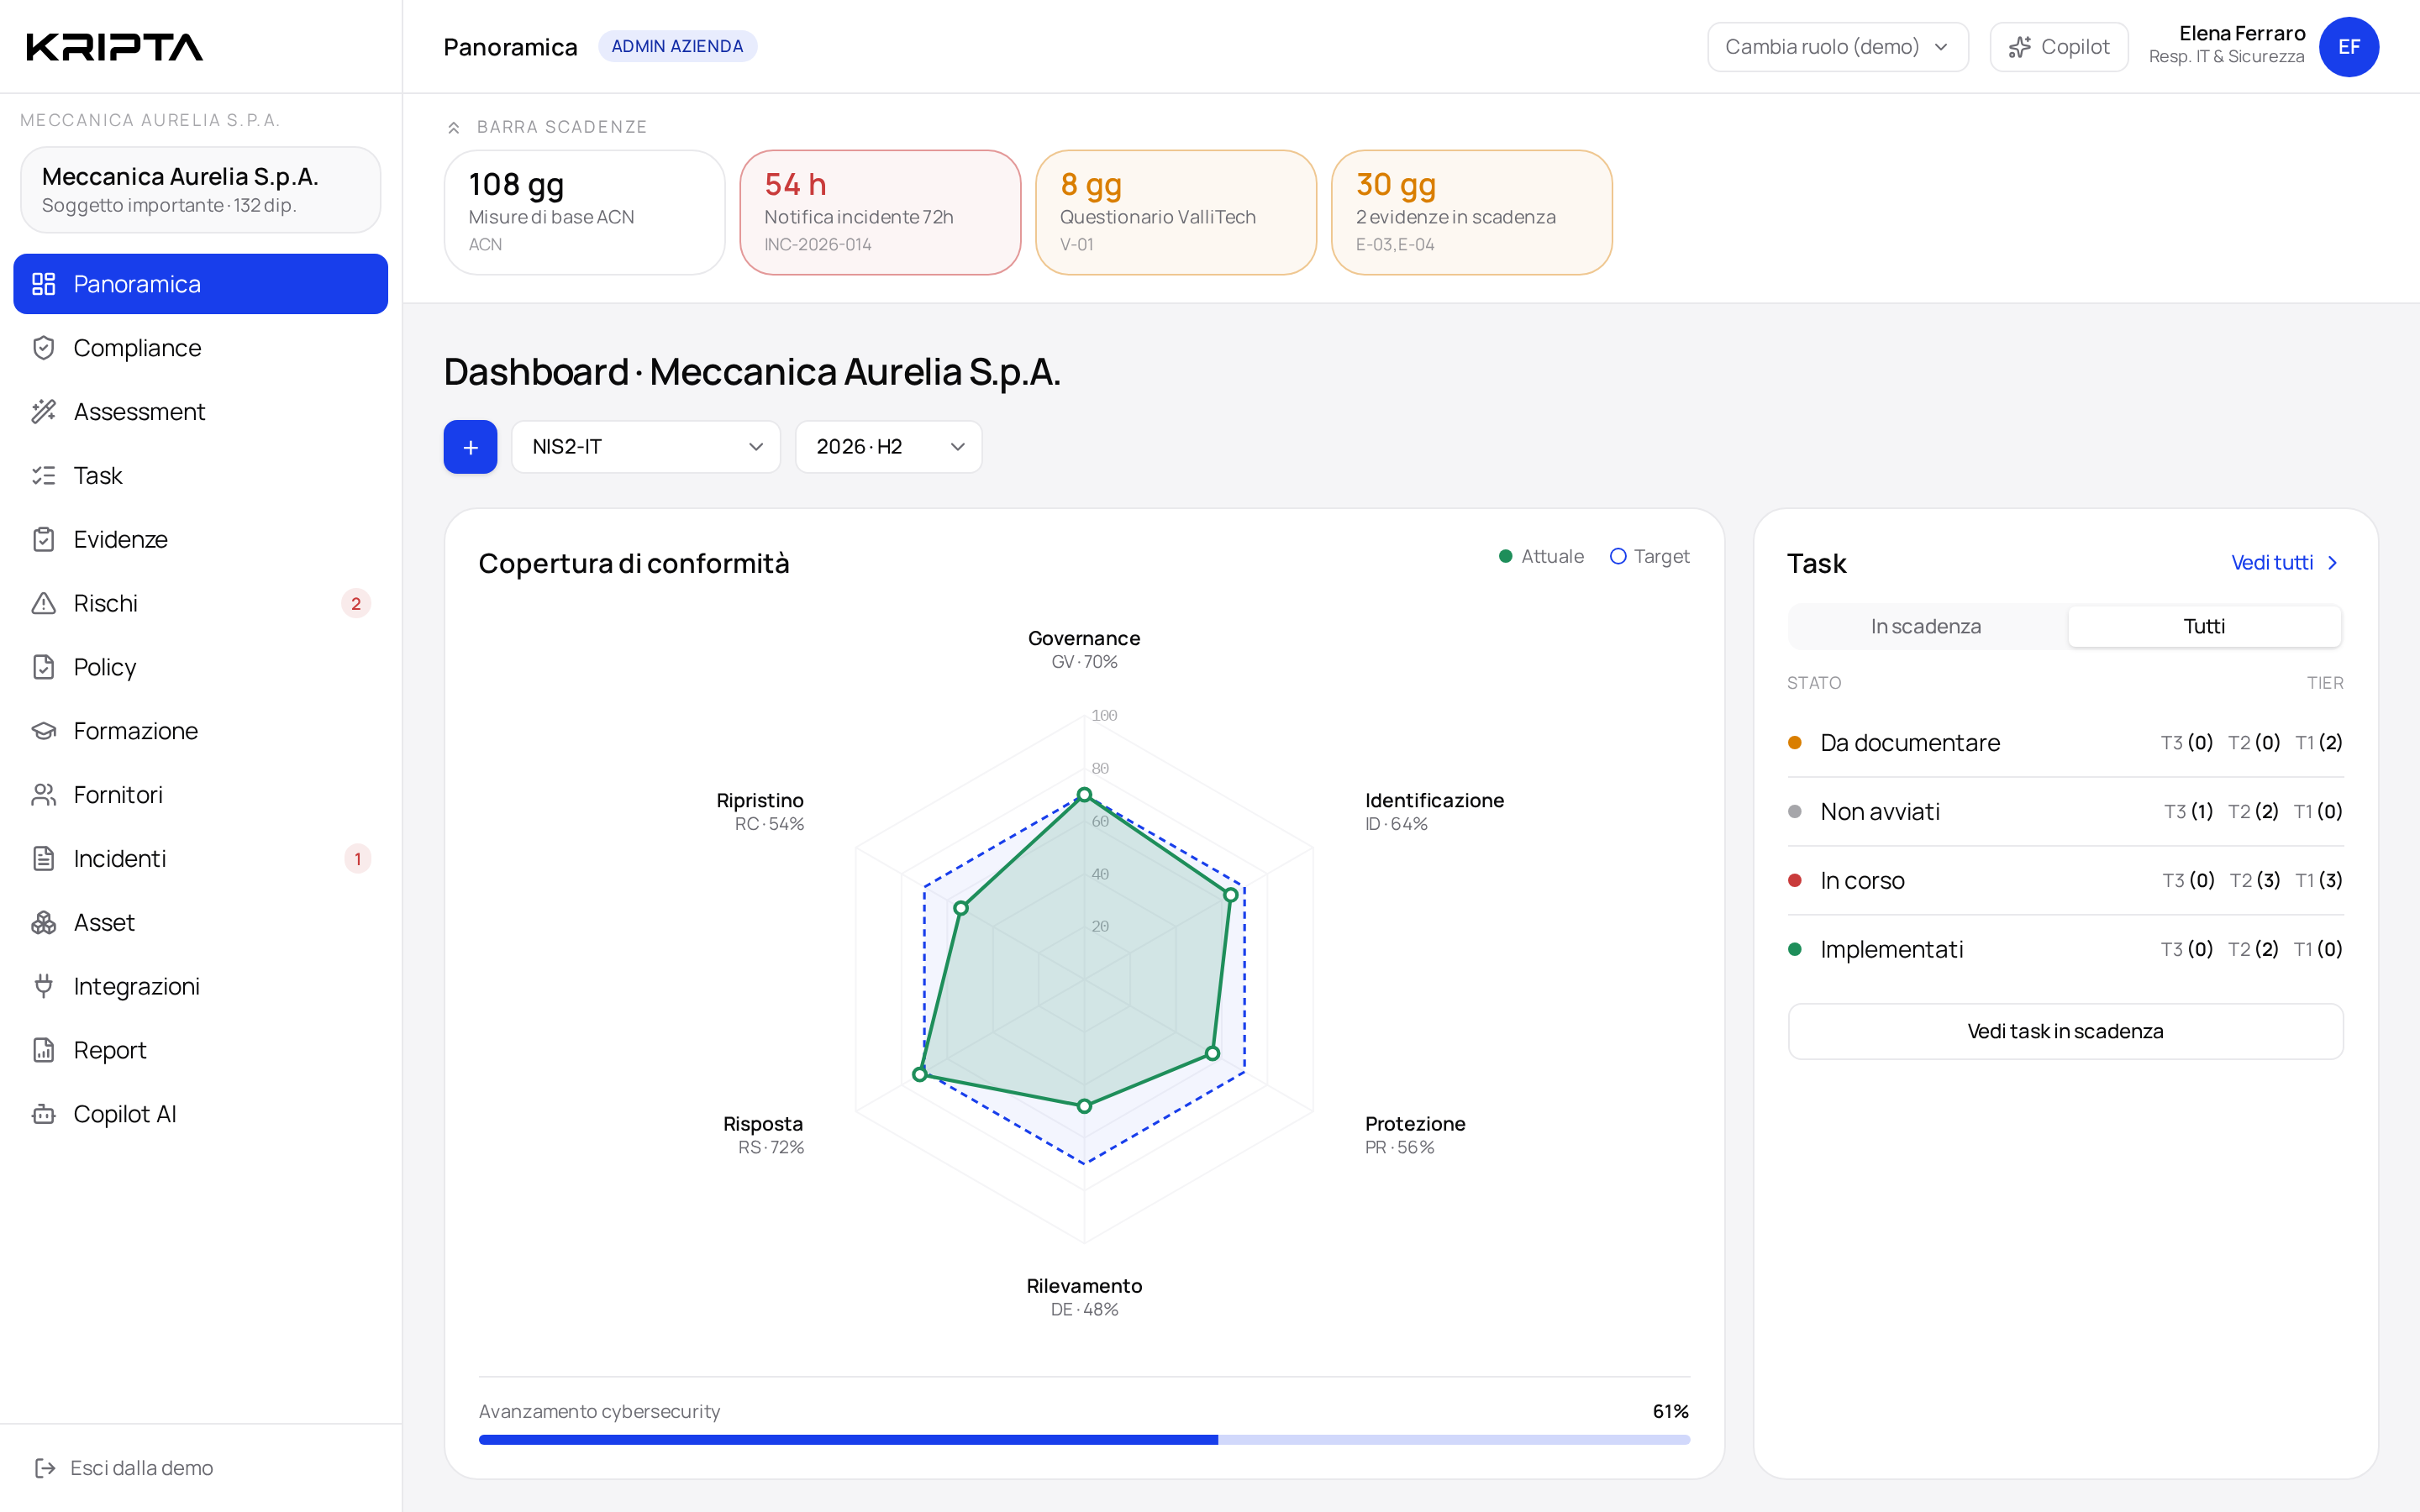This screenshot has height=1512, width=2420.
Task: Click the Non avviati task row
Action: pyautogui.click(x=2065, y=812)
